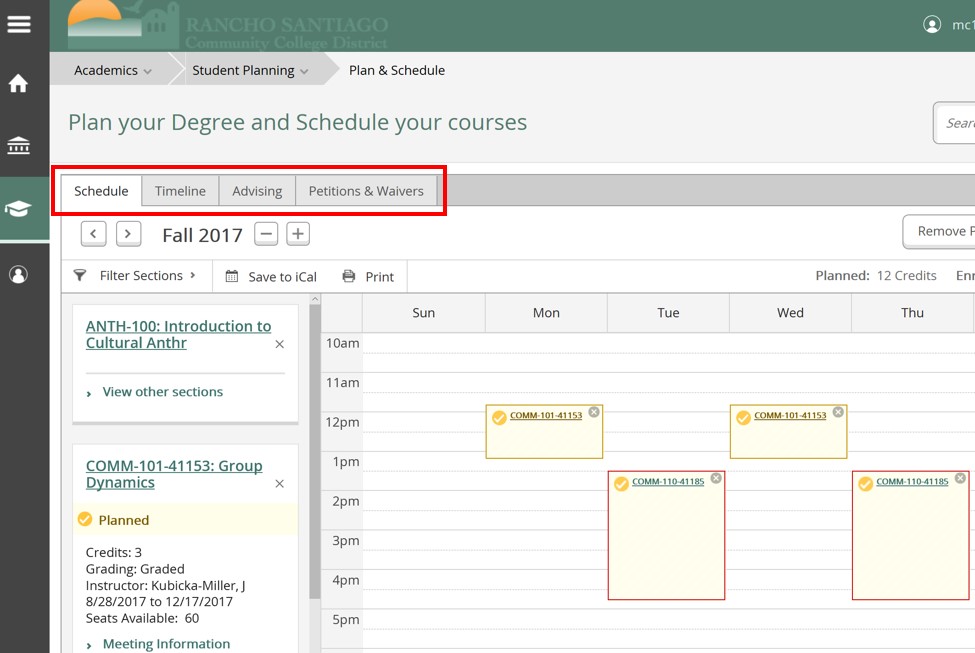
Task: Click Save to iCal
Action: pos(271,277)
